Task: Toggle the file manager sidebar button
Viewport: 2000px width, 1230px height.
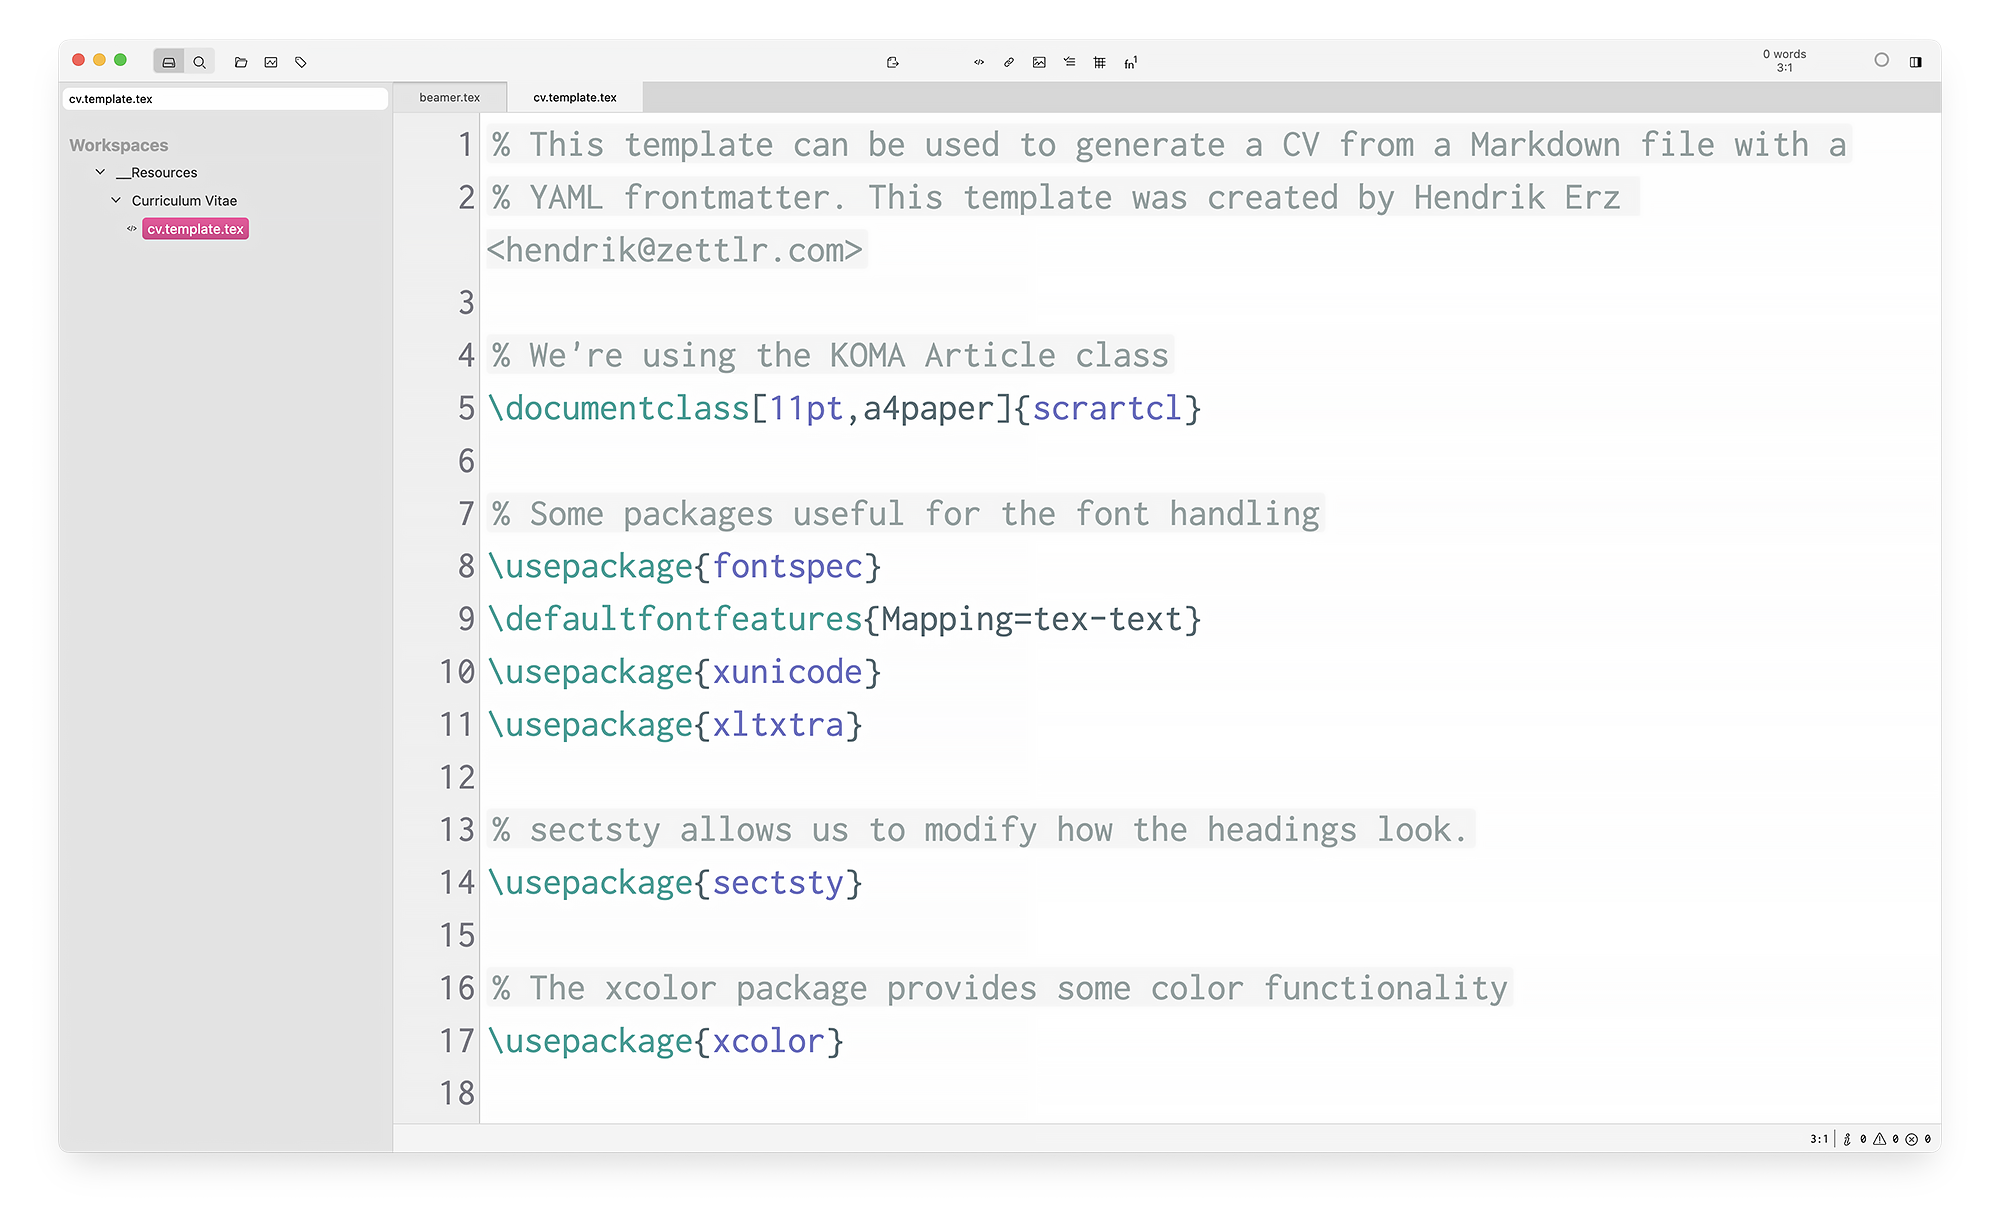Action: [169, 62]
